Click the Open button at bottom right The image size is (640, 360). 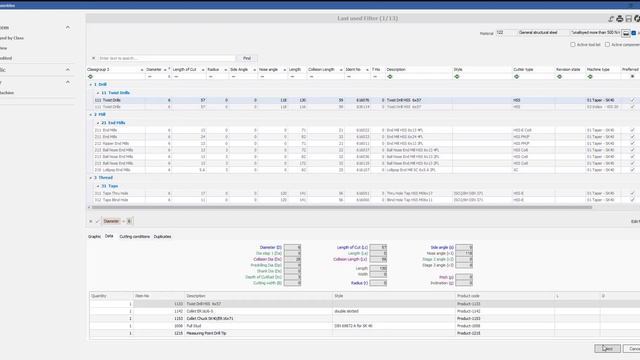point(607,349)
